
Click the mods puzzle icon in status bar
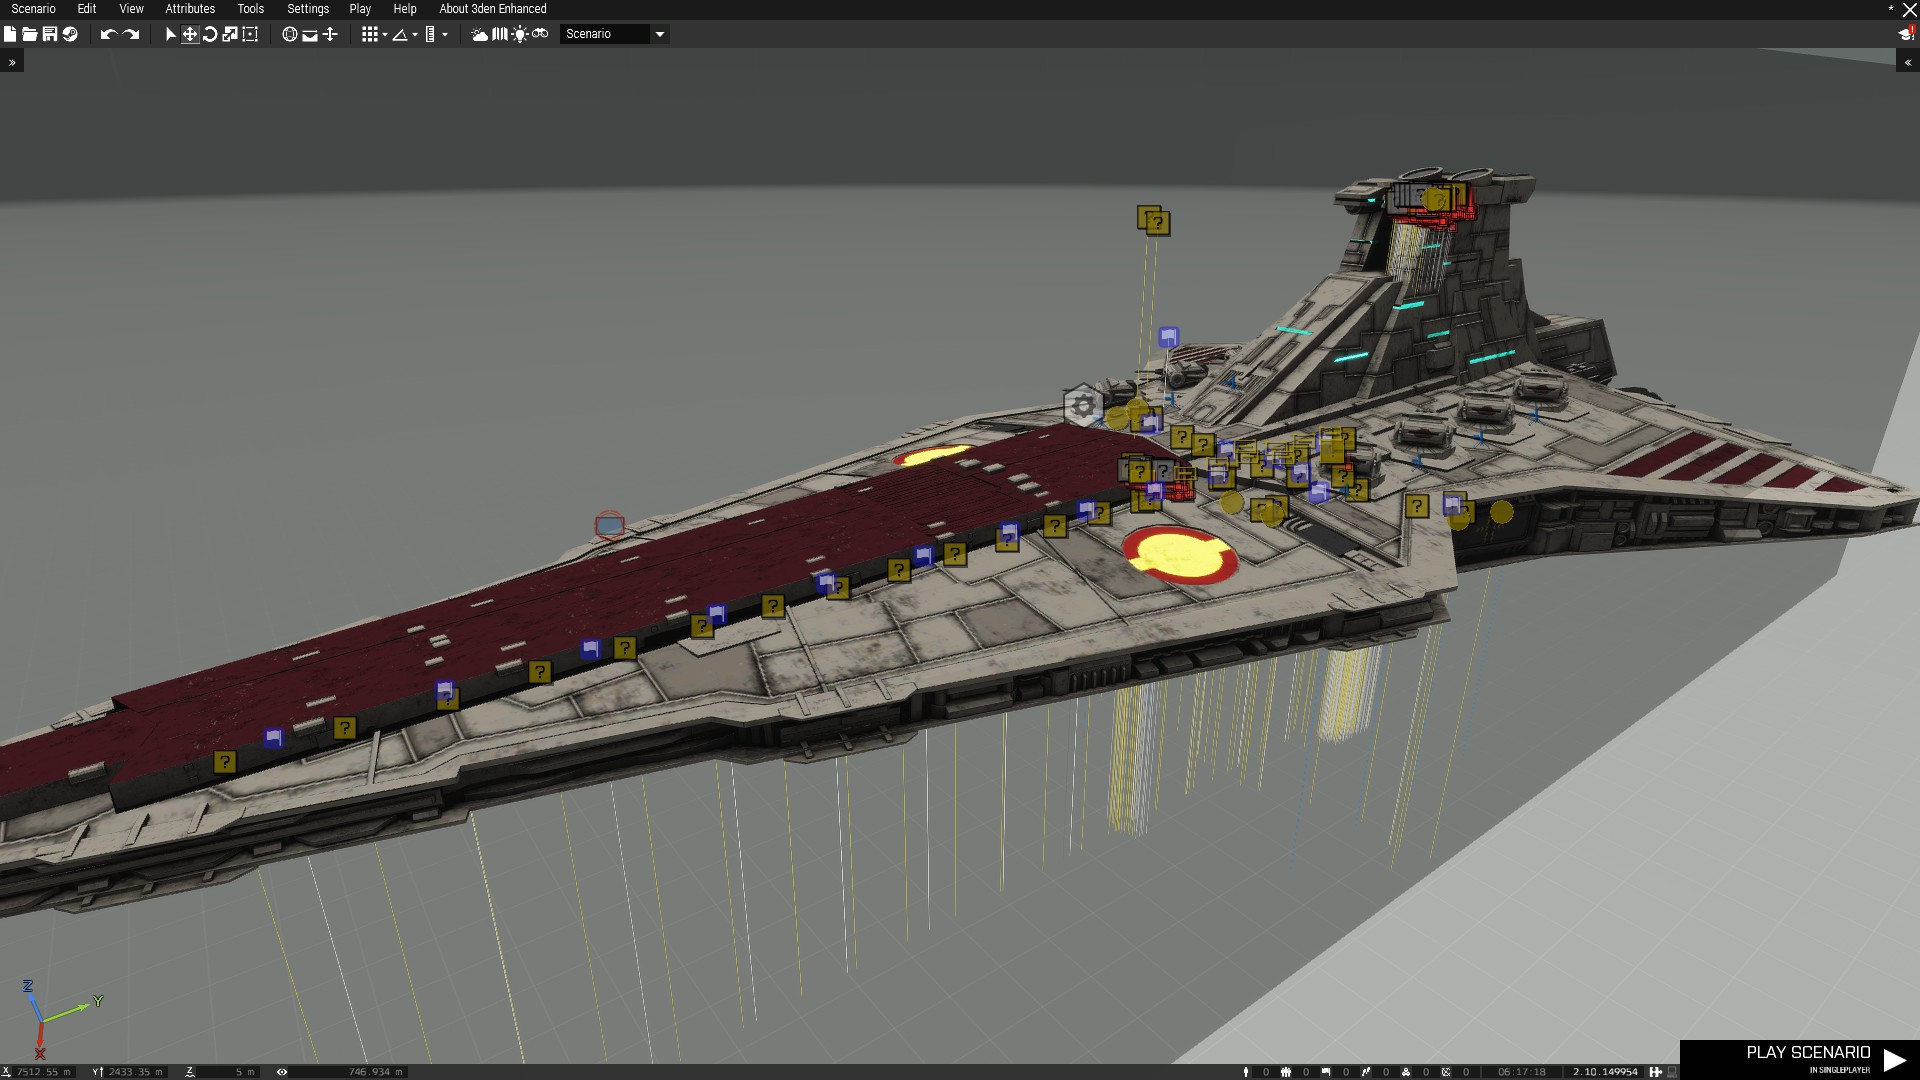click(x=1655, y=1072)
